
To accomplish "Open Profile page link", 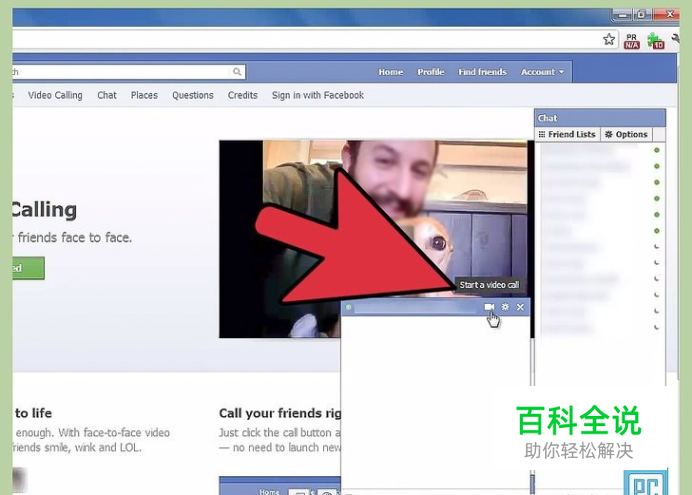I will (x=431, y=72).
